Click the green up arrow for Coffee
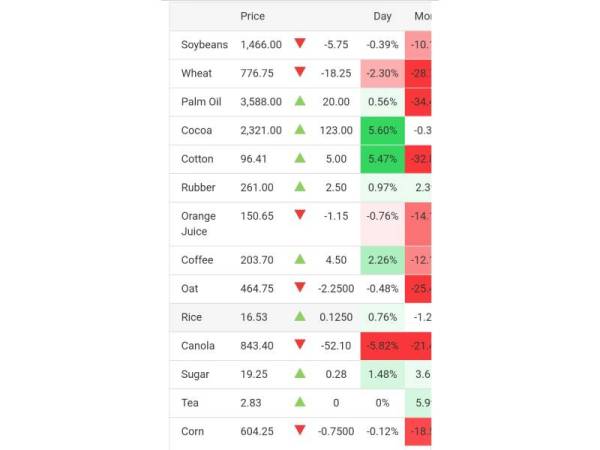 299,259
